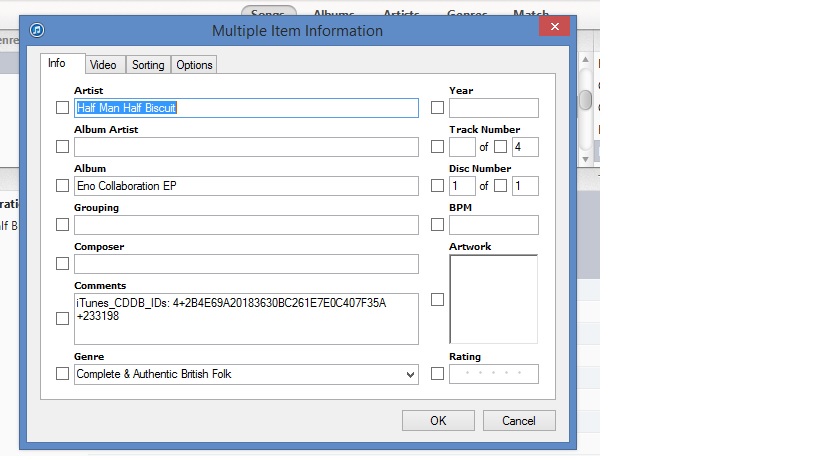Enable the Rating checkbox

[437, 374]
